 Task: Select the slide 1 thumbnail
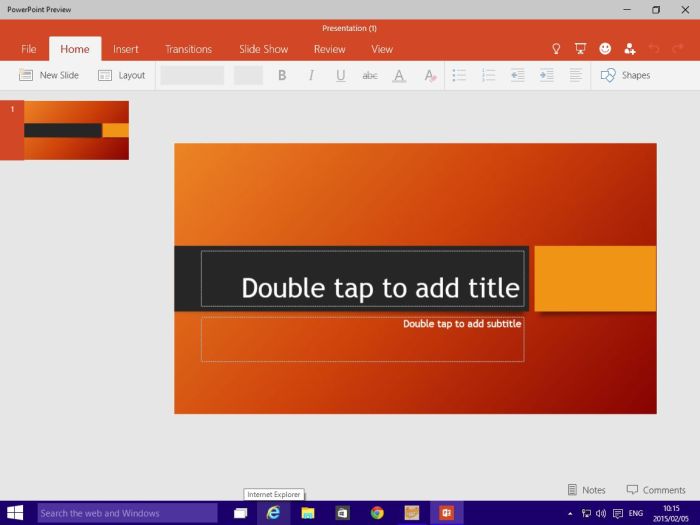[76, 130]
